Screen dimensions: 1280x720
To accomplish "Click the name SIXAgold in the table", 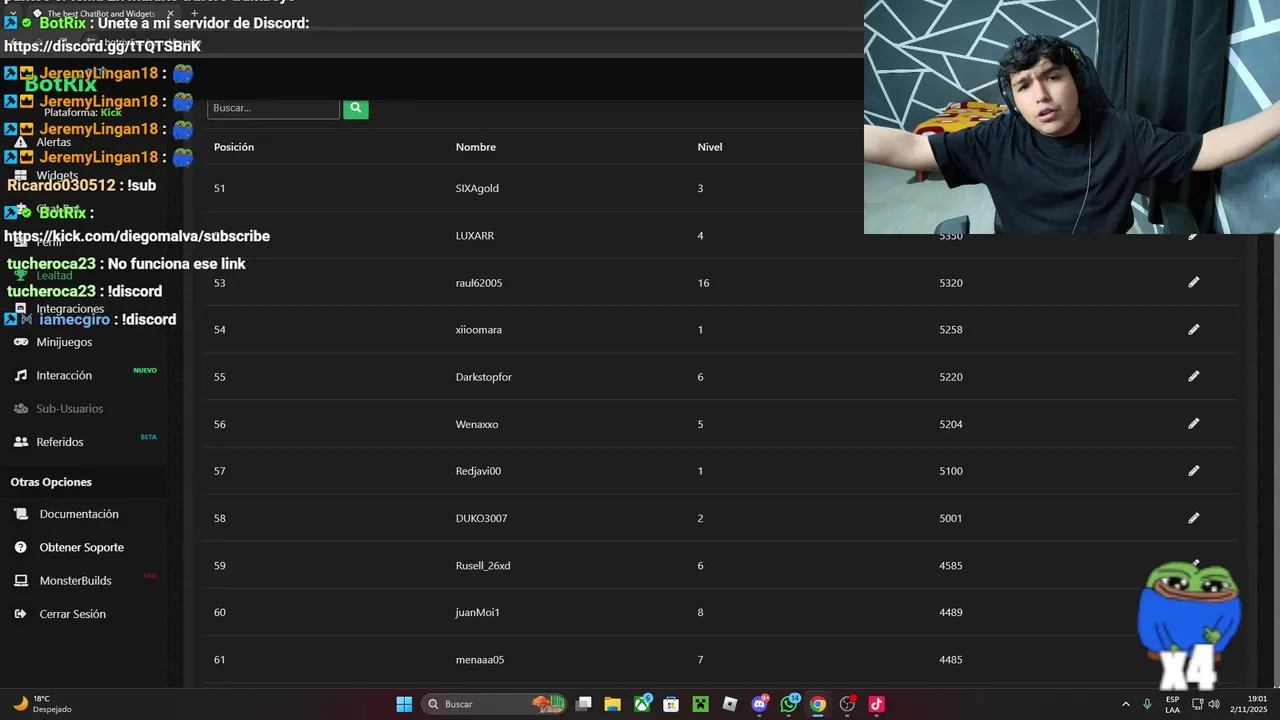I will 477,189.
